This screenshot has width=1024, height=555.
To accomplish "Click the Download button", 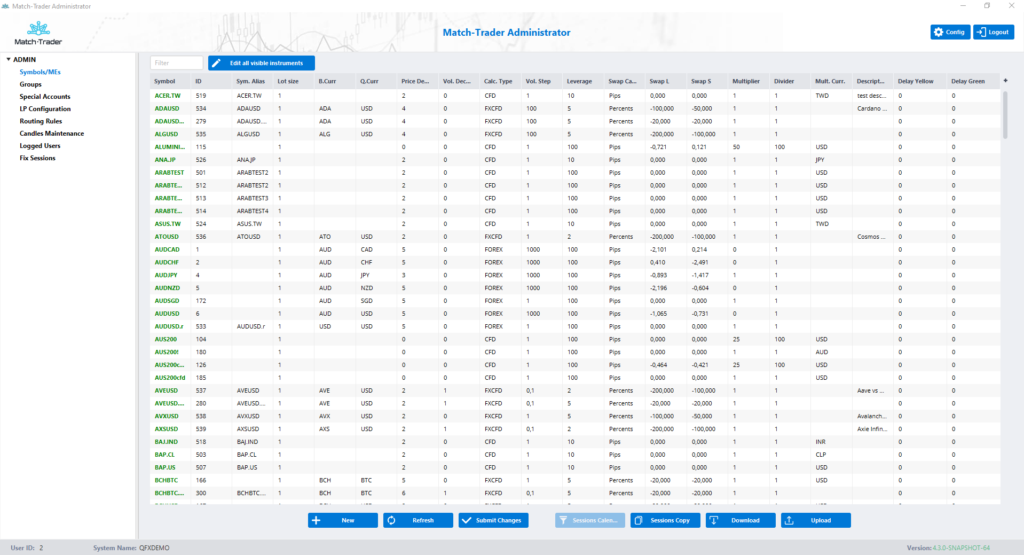I will click(741, 520).
